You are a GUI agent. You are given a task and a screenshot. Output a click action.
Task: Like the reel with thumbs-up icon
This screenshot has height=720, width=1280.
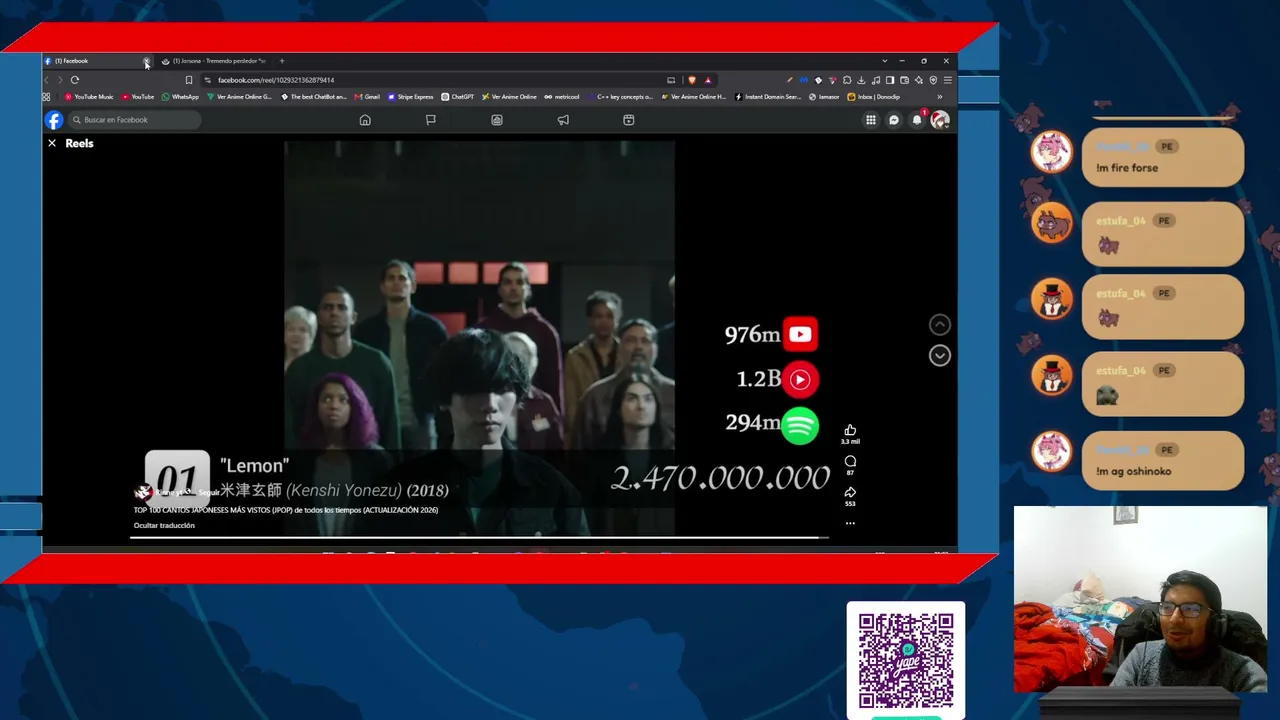click(x=850, y=430)
